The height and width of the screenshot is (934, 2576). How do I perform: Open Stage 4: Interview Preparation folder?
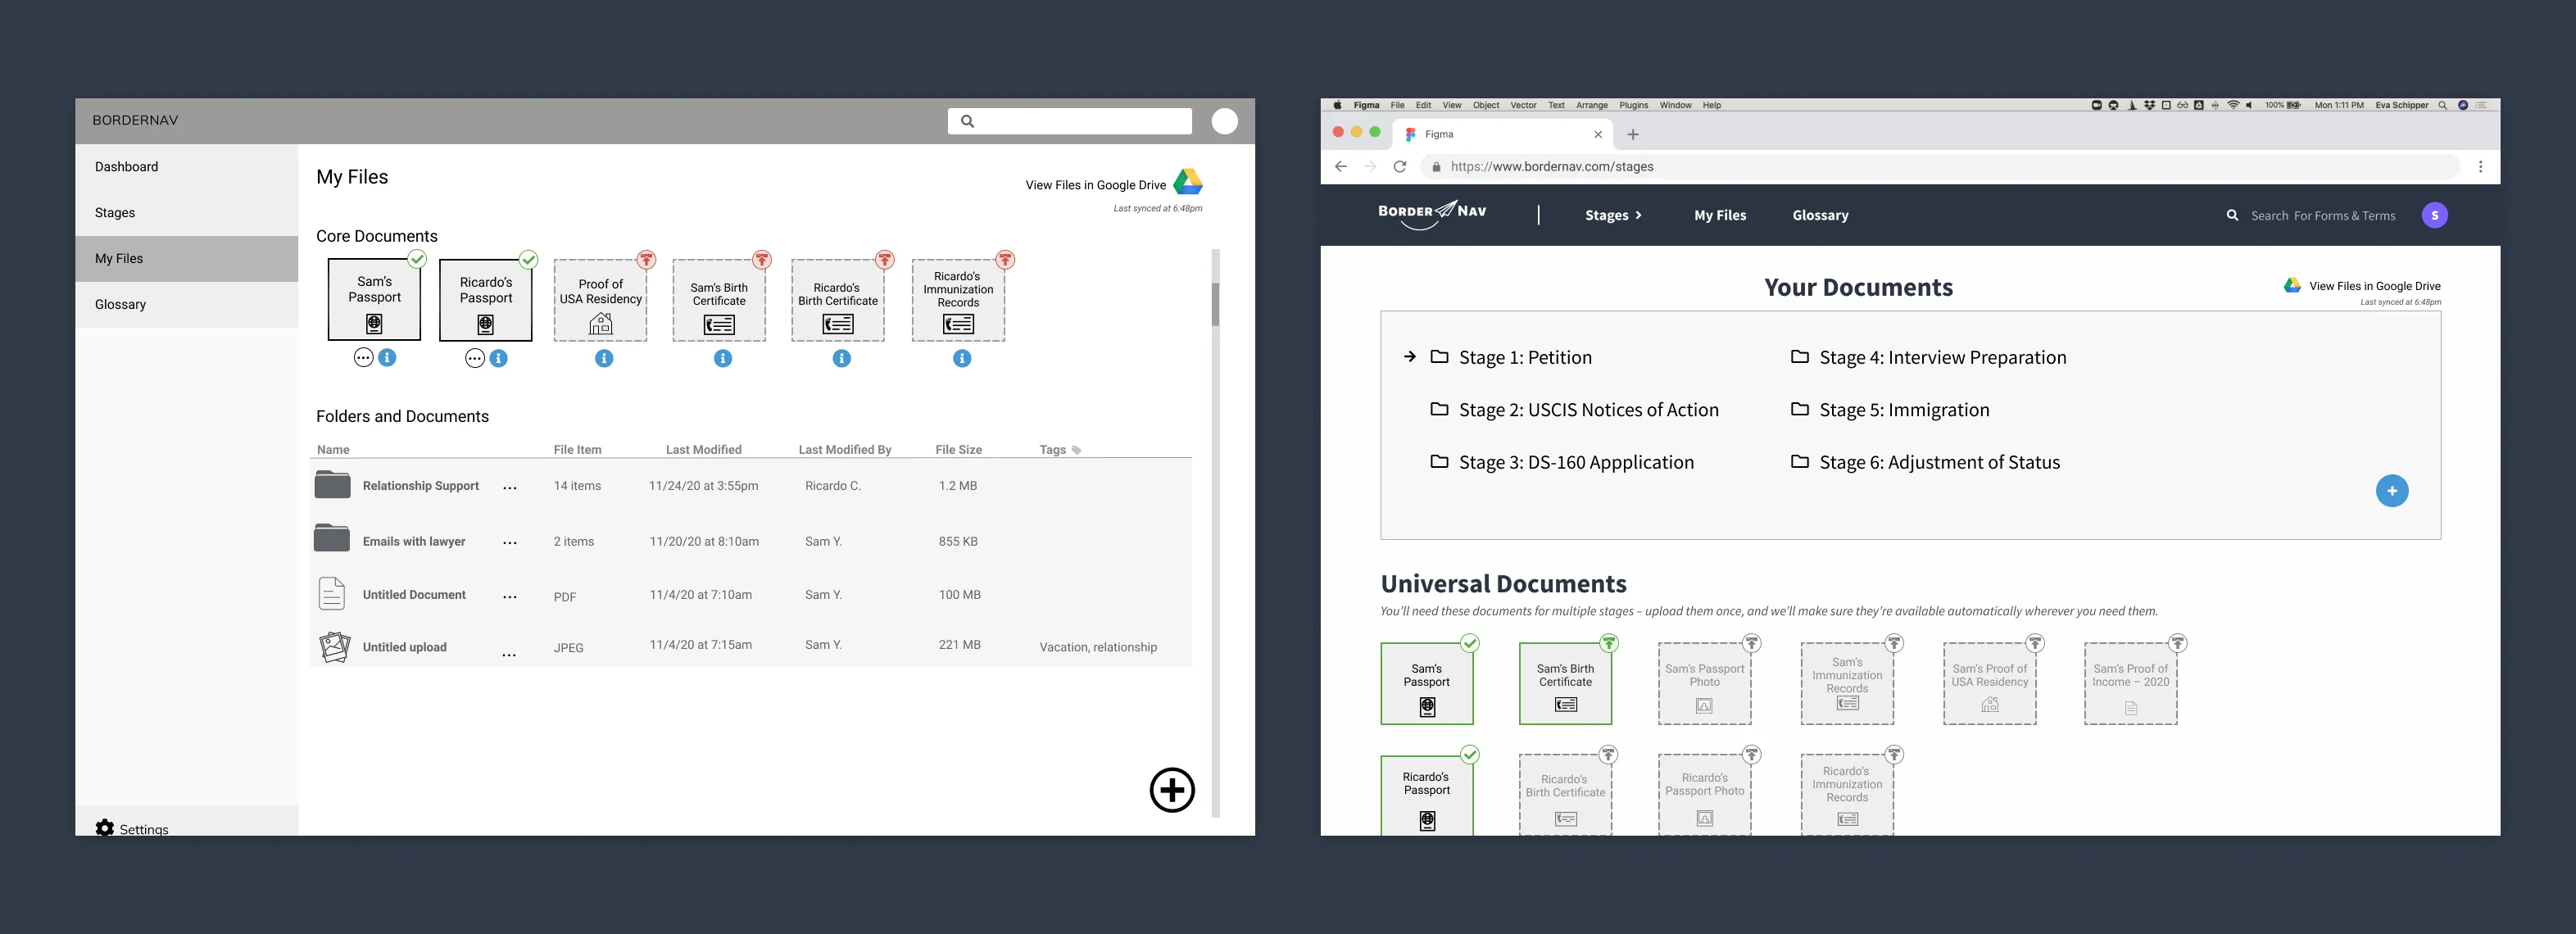[1928, 357]
